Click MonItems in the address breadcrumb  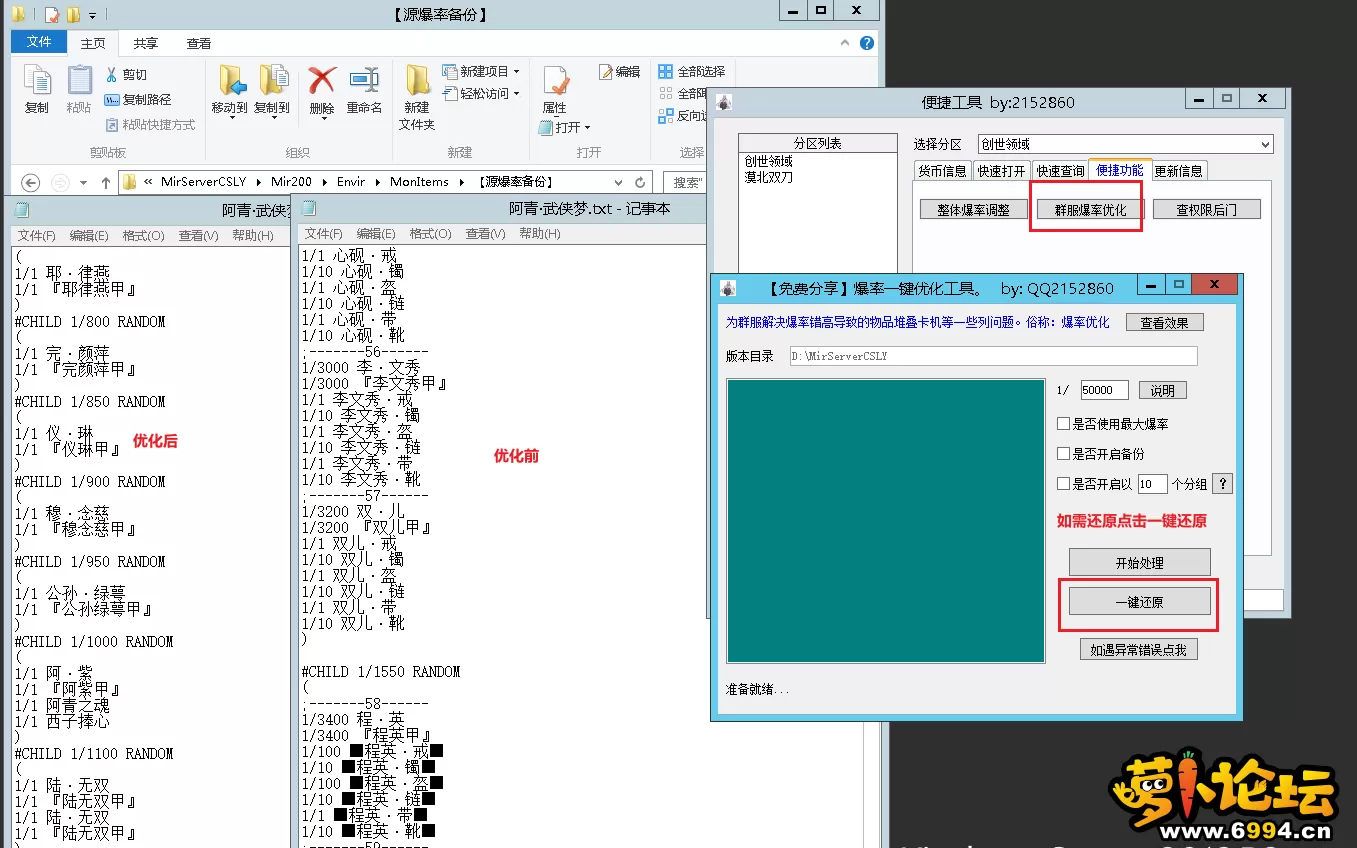[x=420, y=182]
